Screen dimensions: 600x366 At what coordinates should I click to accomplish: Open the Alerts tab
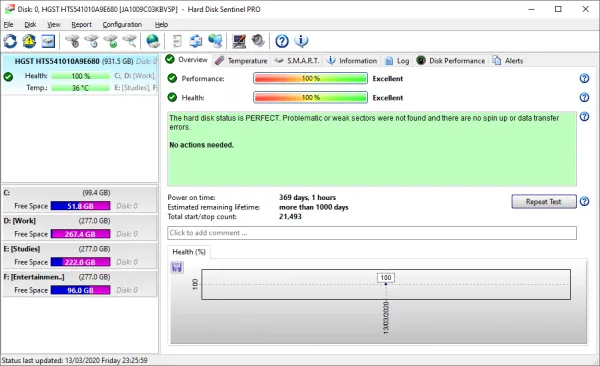pos(508,60)
